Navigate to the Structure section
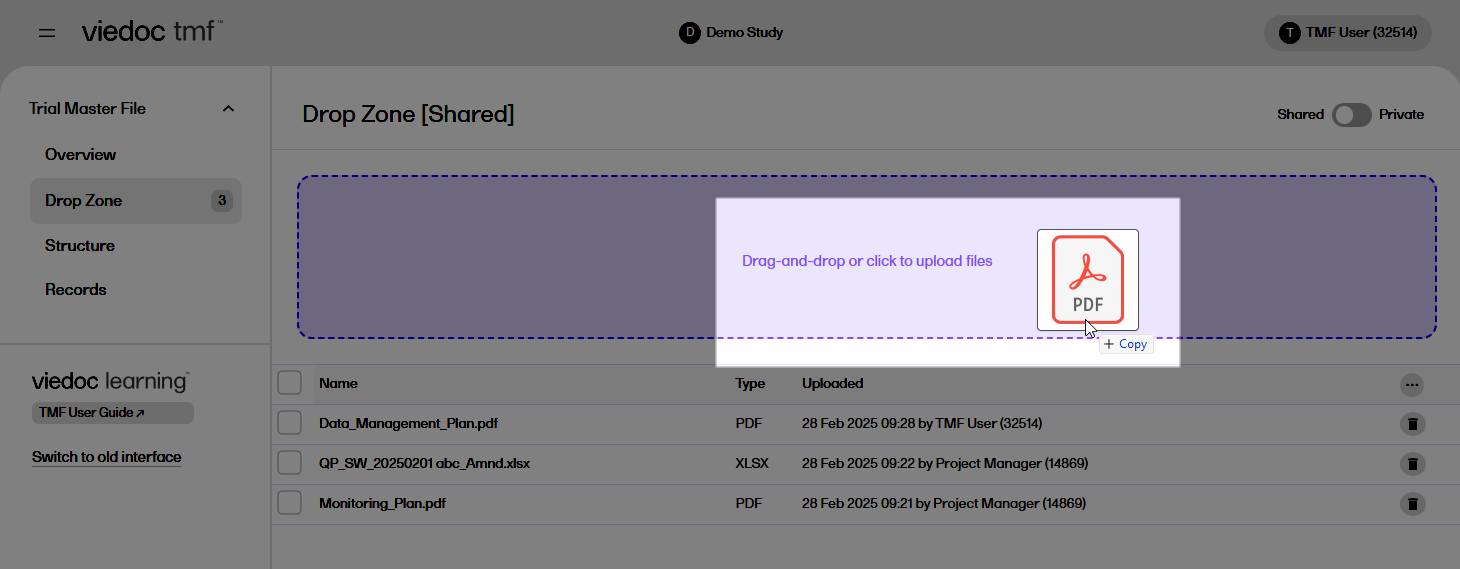The image size is (1460, 569). (80, 246)
